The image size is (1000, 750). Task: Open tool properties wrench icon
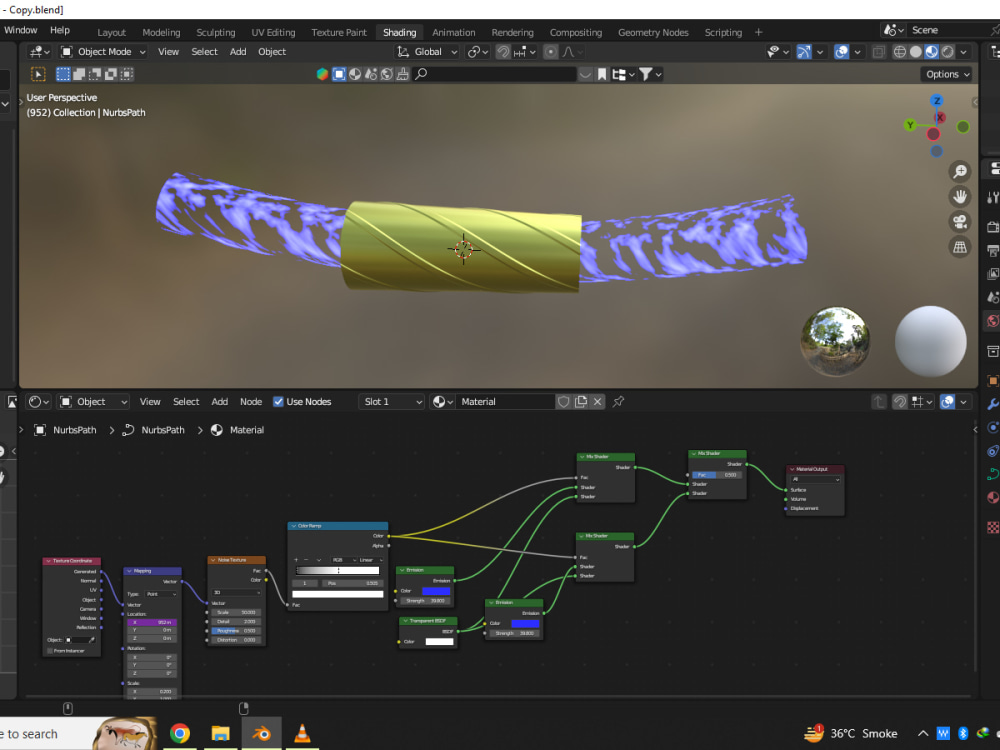993,198
